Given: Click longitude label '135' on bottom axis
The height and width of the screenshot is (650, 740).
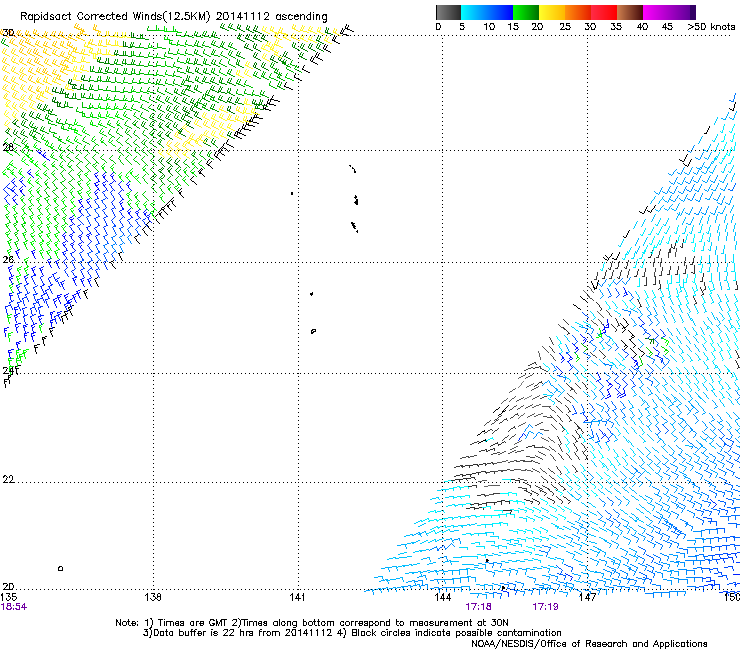Looking at the screenshot, I should (8, 597).
